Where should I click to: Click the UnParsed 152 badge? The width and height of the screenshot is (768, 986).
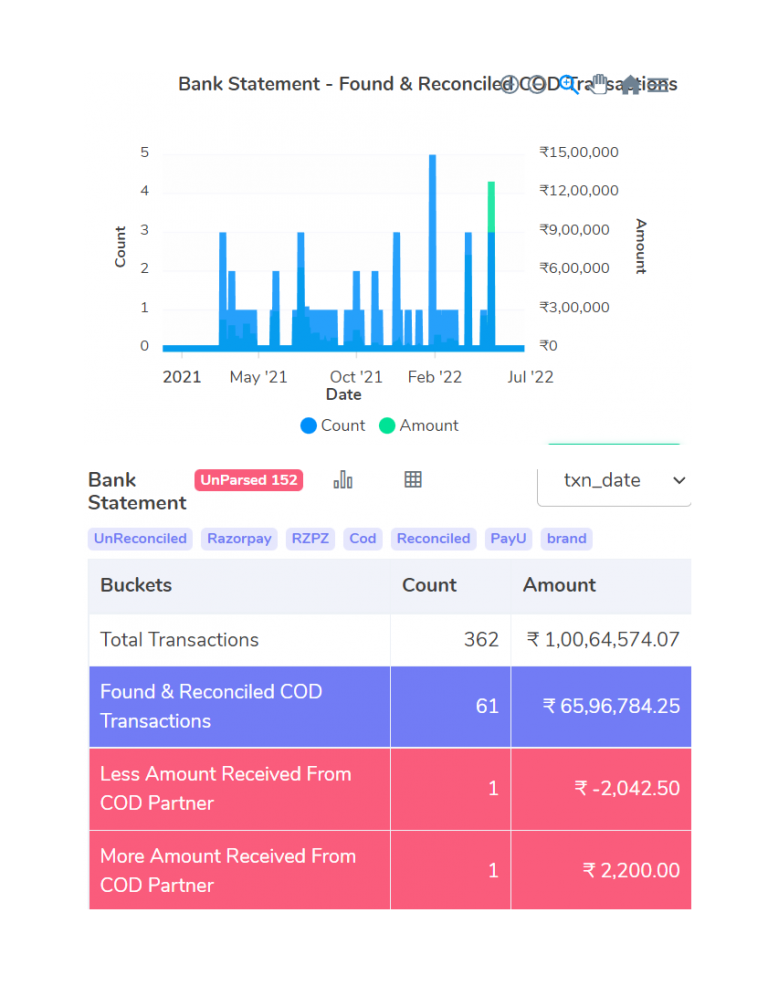[x=248, y=480]
